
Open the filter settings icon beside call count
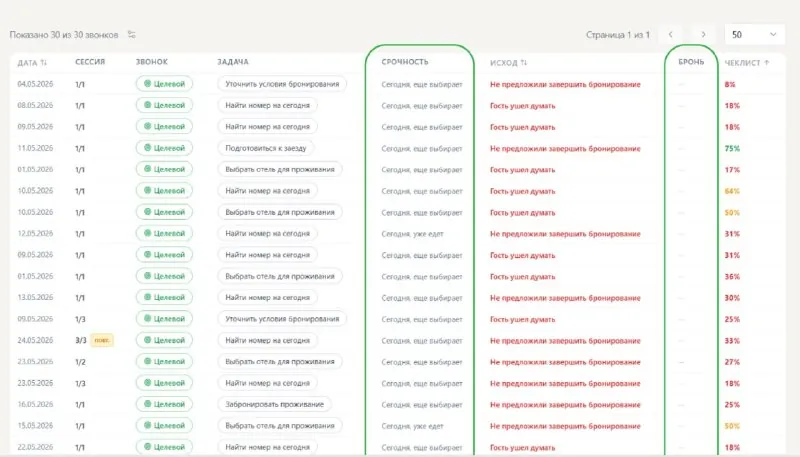pos(132,35)
